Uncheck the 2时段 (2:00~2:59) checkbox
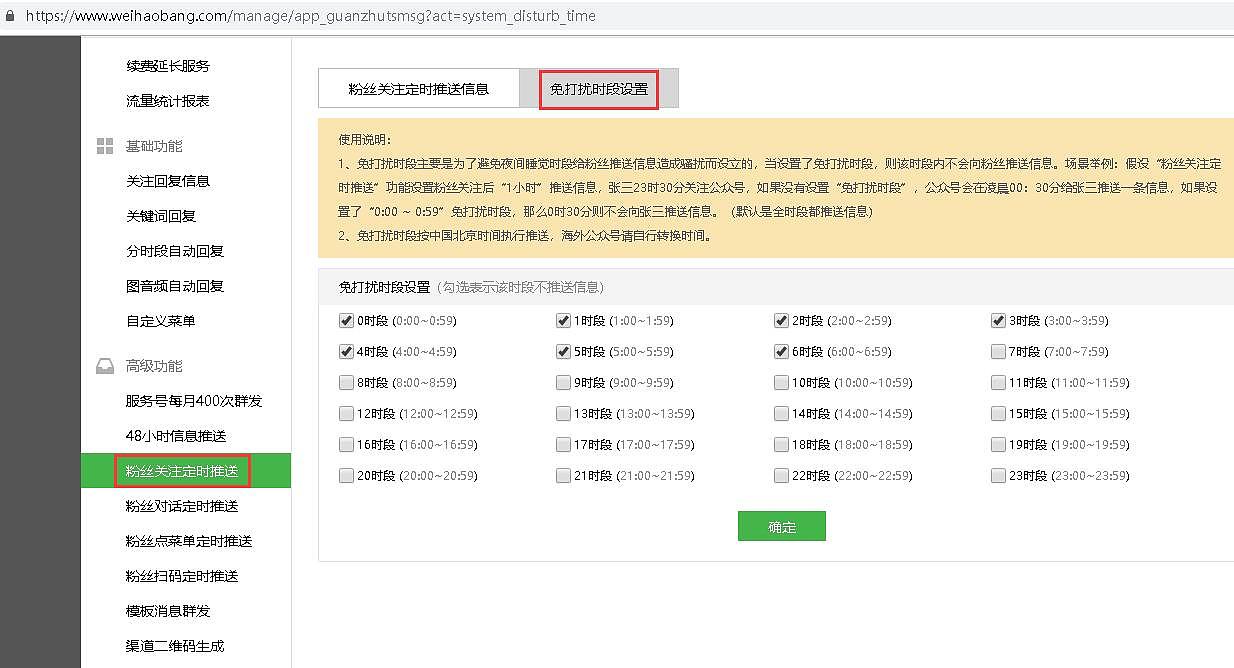Viewport: 1234px width, 668px height. pos(781,320)
